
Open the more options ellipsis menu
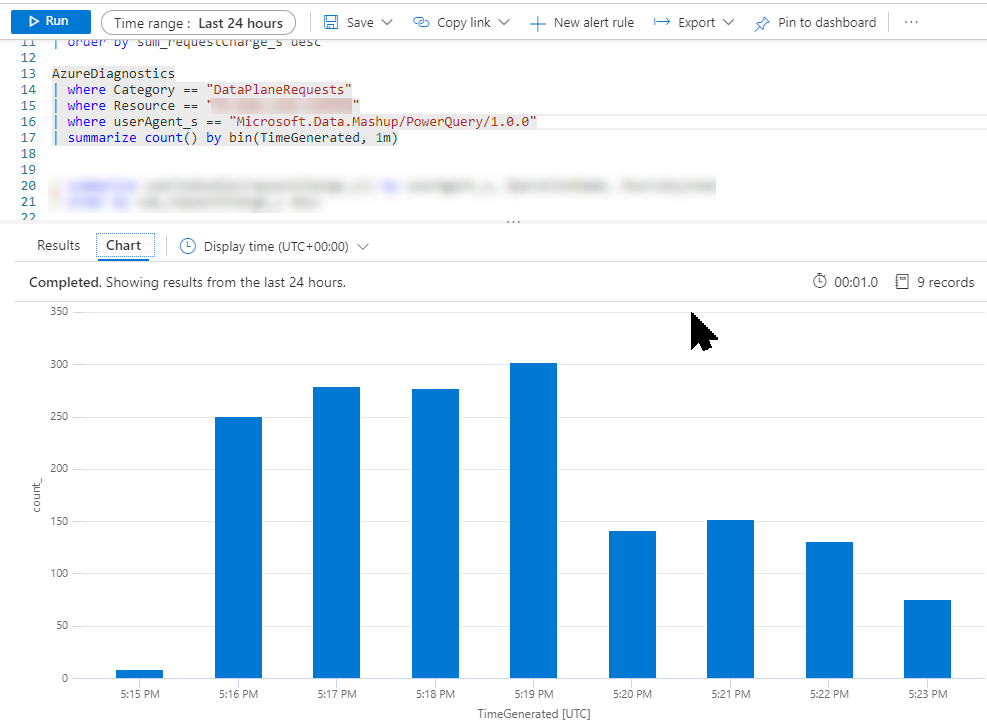coord(910,22)
